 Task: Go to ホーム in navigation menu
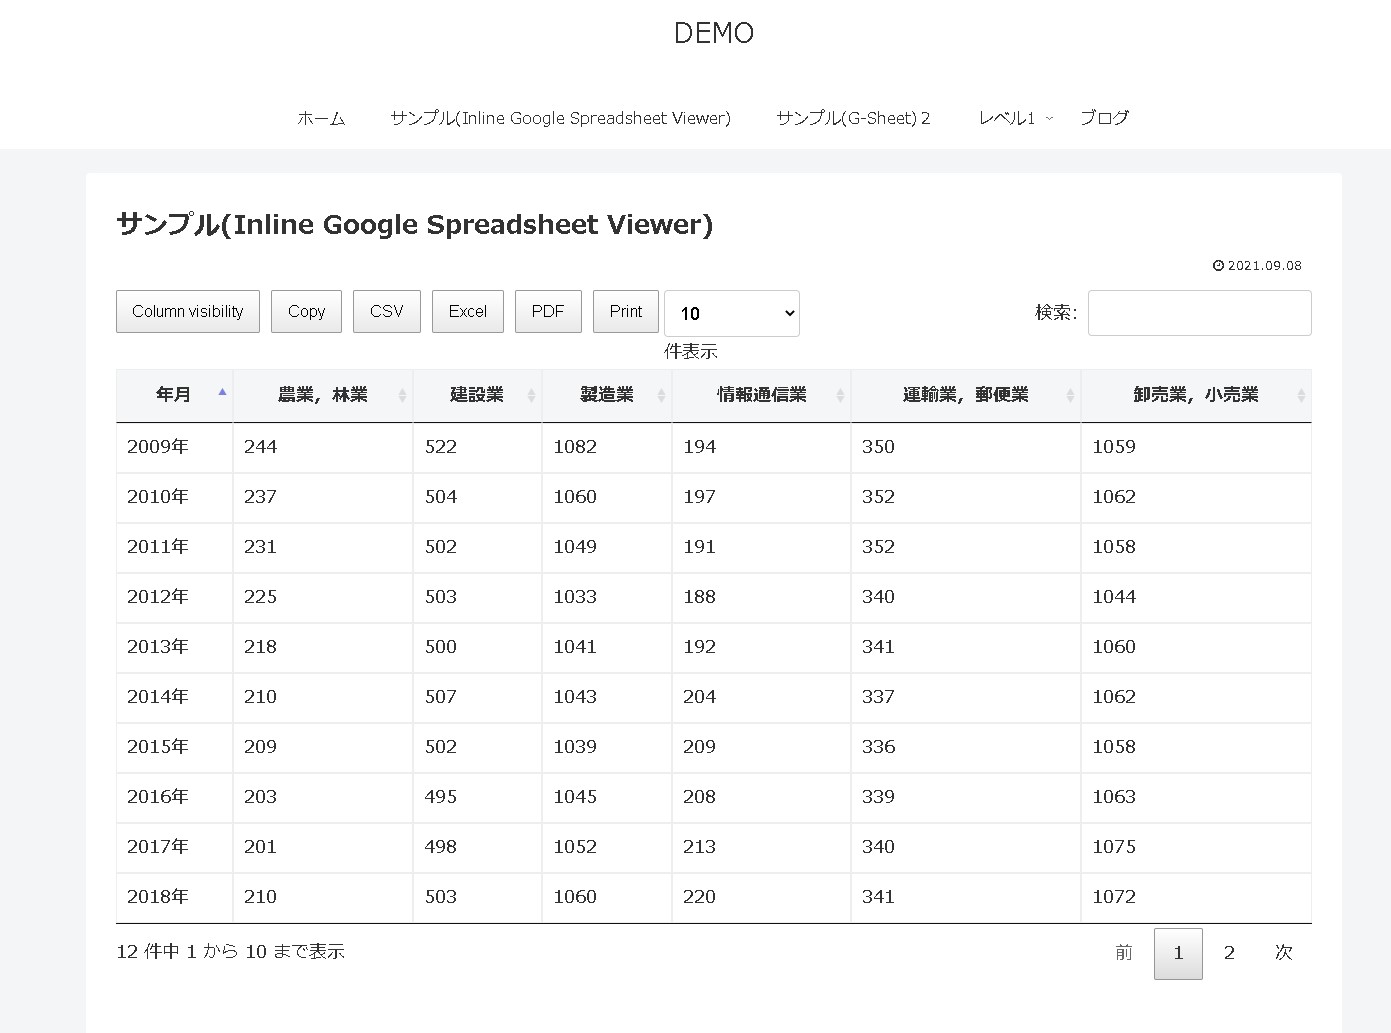coord(321,118)
